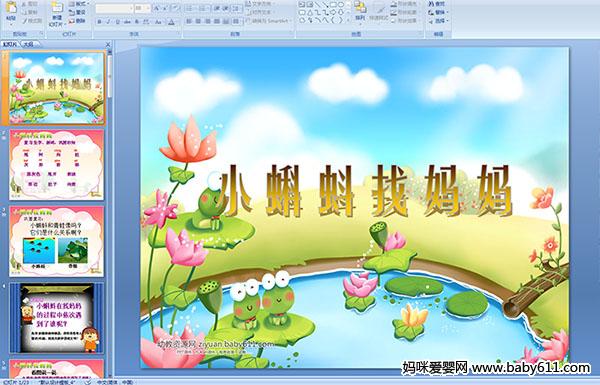Switch to the Slides (幻灯片) tab
This screenshot has width=600, height=385.
pos(10,44)
